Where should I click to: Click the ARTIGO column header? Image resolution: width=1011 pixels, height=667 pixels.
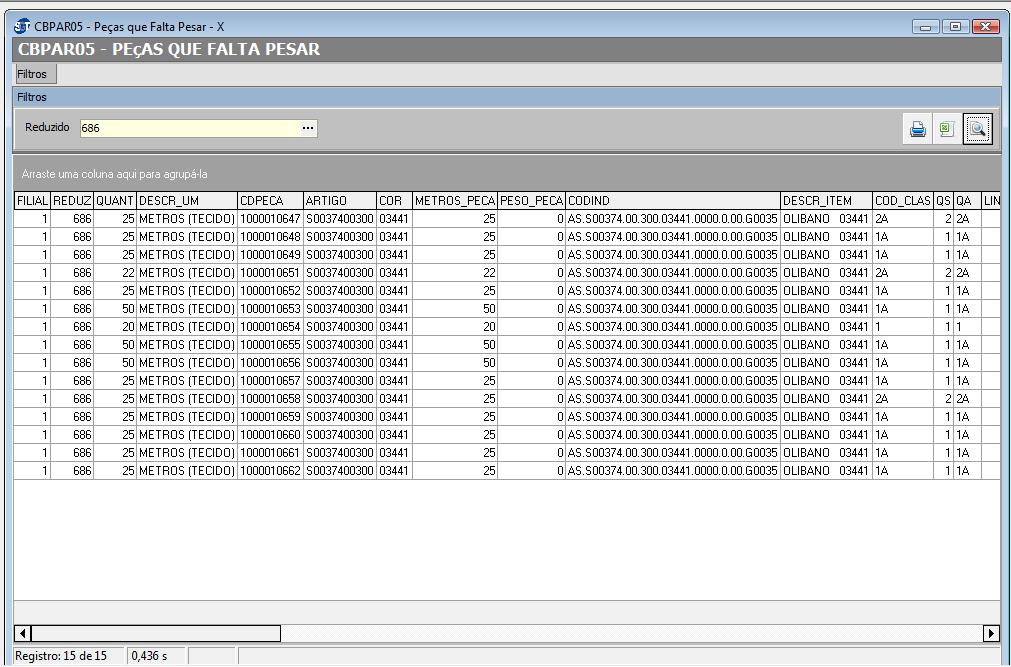click(x=339, y=201)
